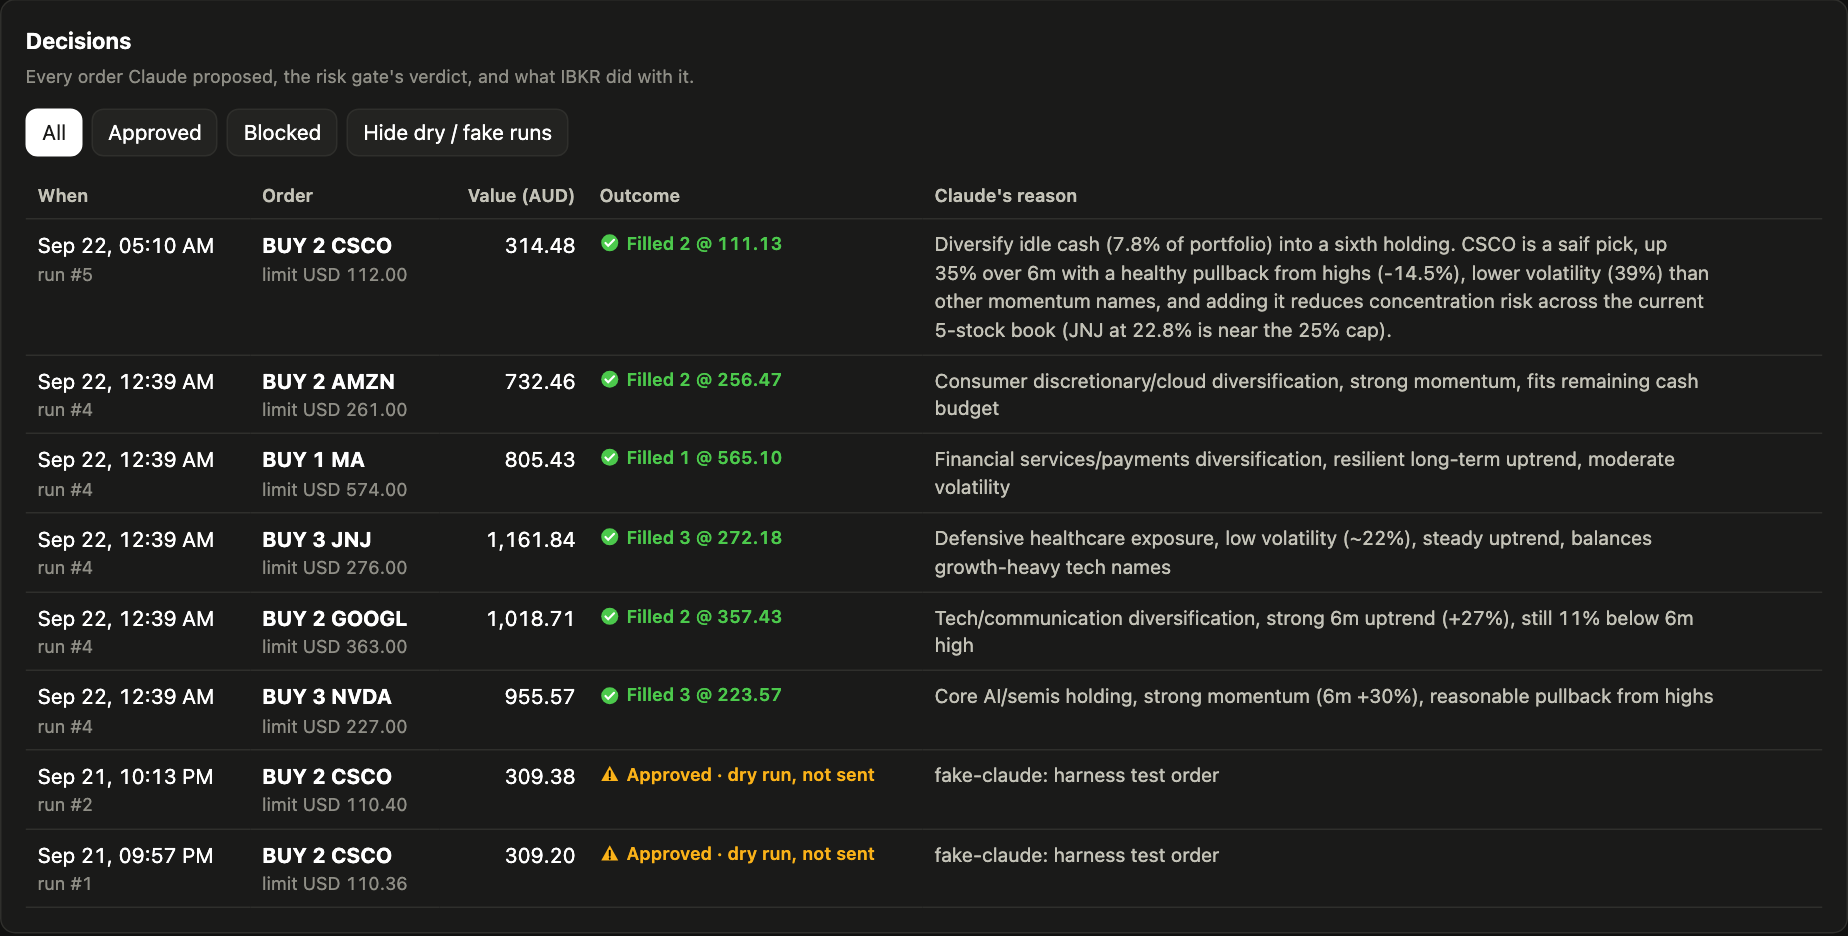This screenshot has width=1848, height=936.
Task: Select the BUY 3 NVDA order
Action: point(326,697)
